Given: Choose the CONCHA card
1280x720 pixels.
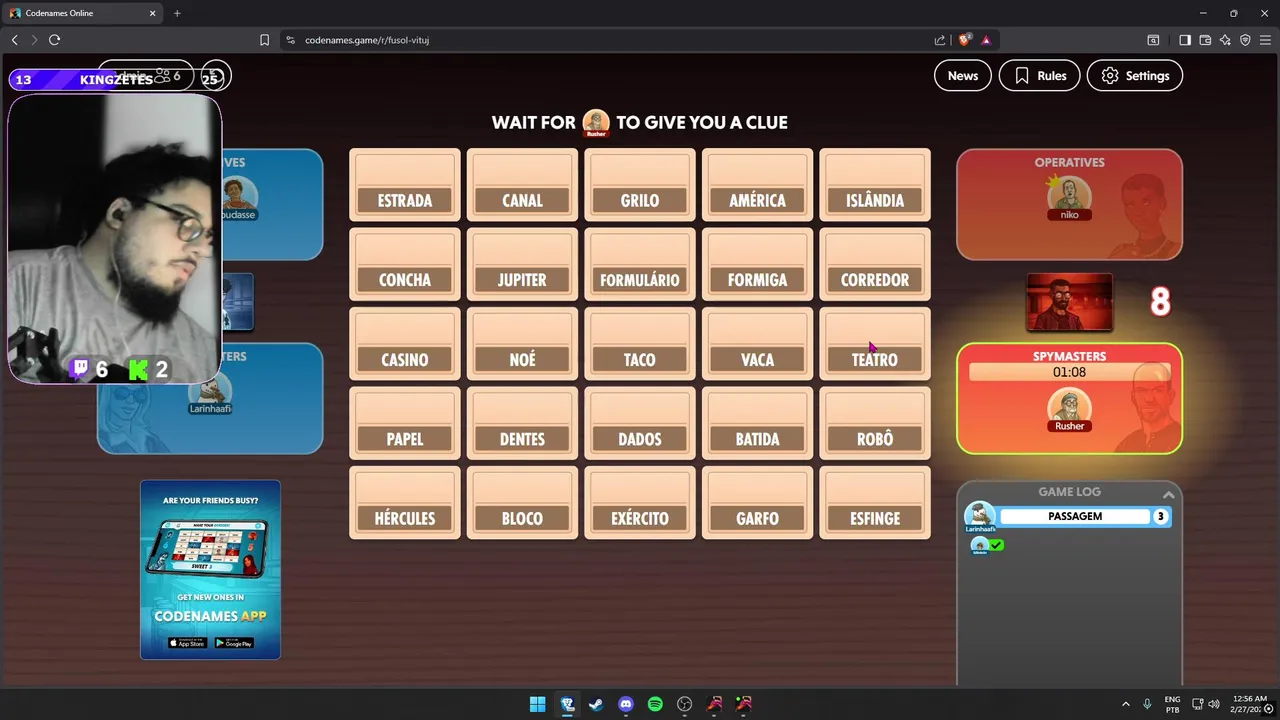Looking at the screenshot, I should pos(405,265).
